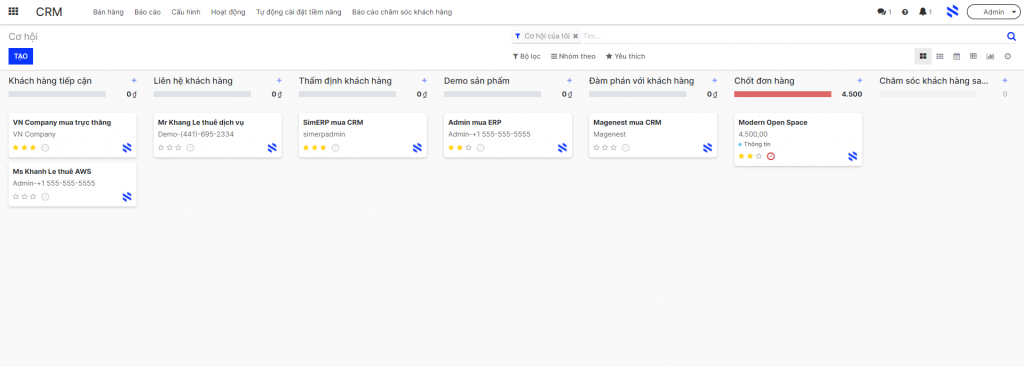Open Báo cáo chăm sóc khách hàng menu
Viewport: 1024px width, 367px height.
(402, 12)
